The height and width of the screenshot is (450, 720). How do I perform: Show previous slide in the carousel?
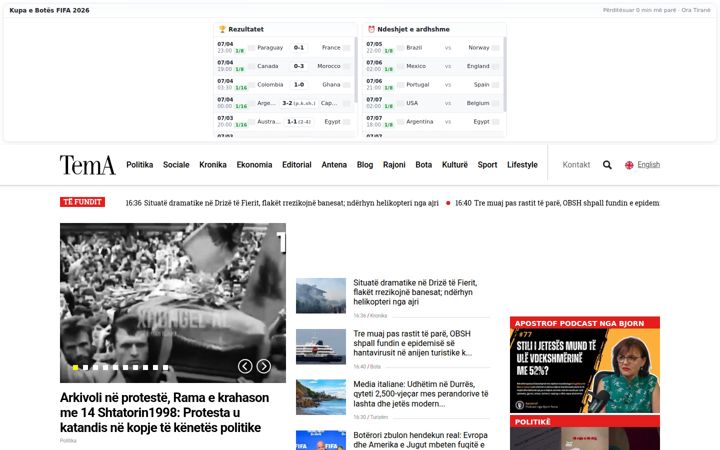245,366
